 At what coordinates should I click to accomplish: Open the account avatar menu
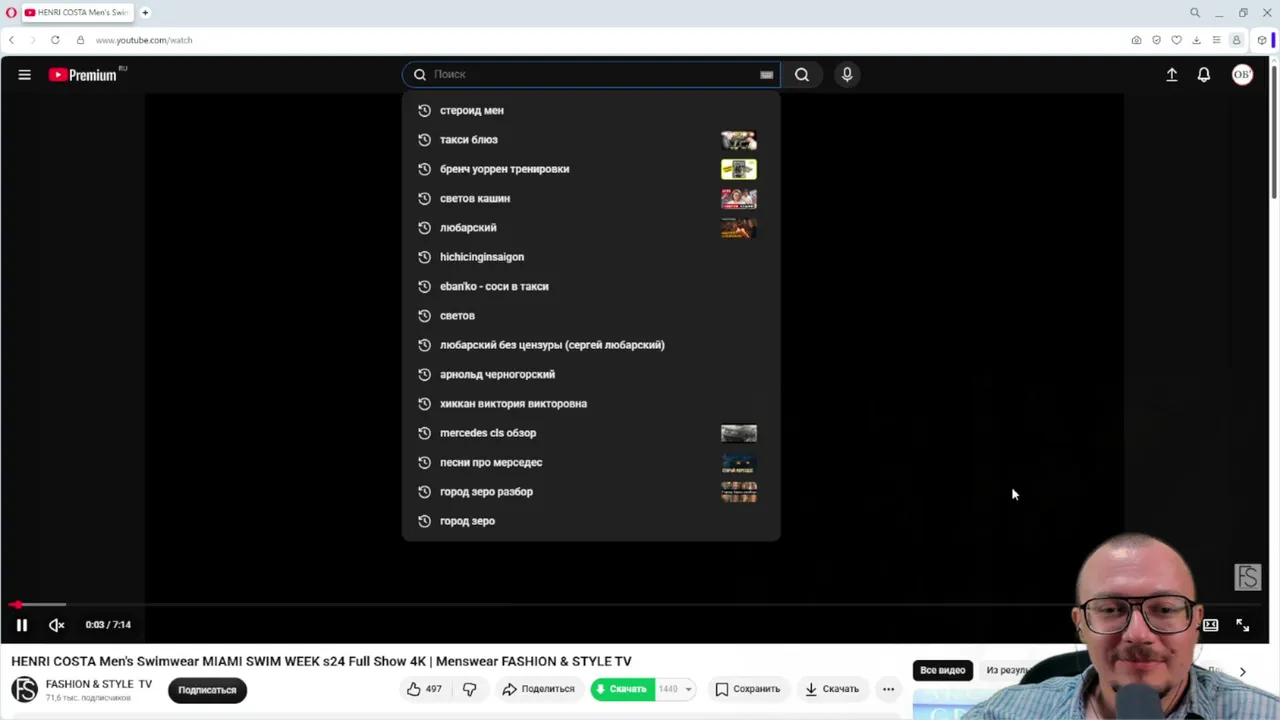click(x=1242, y=74)
